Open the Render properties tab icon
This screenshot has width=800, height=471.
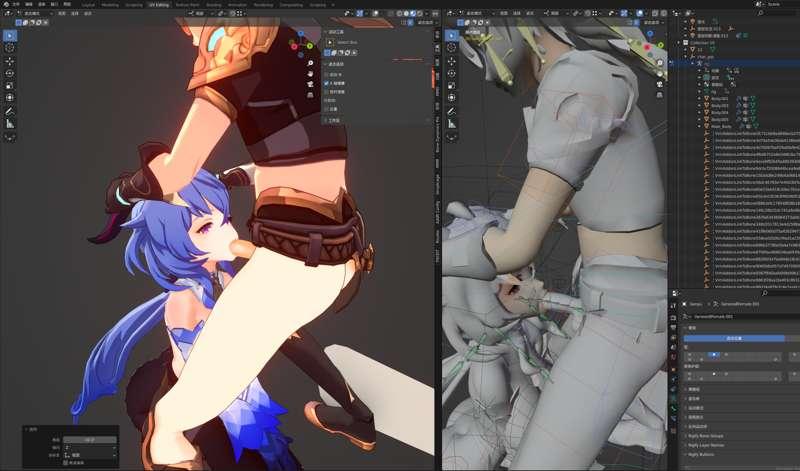point(673,316)
